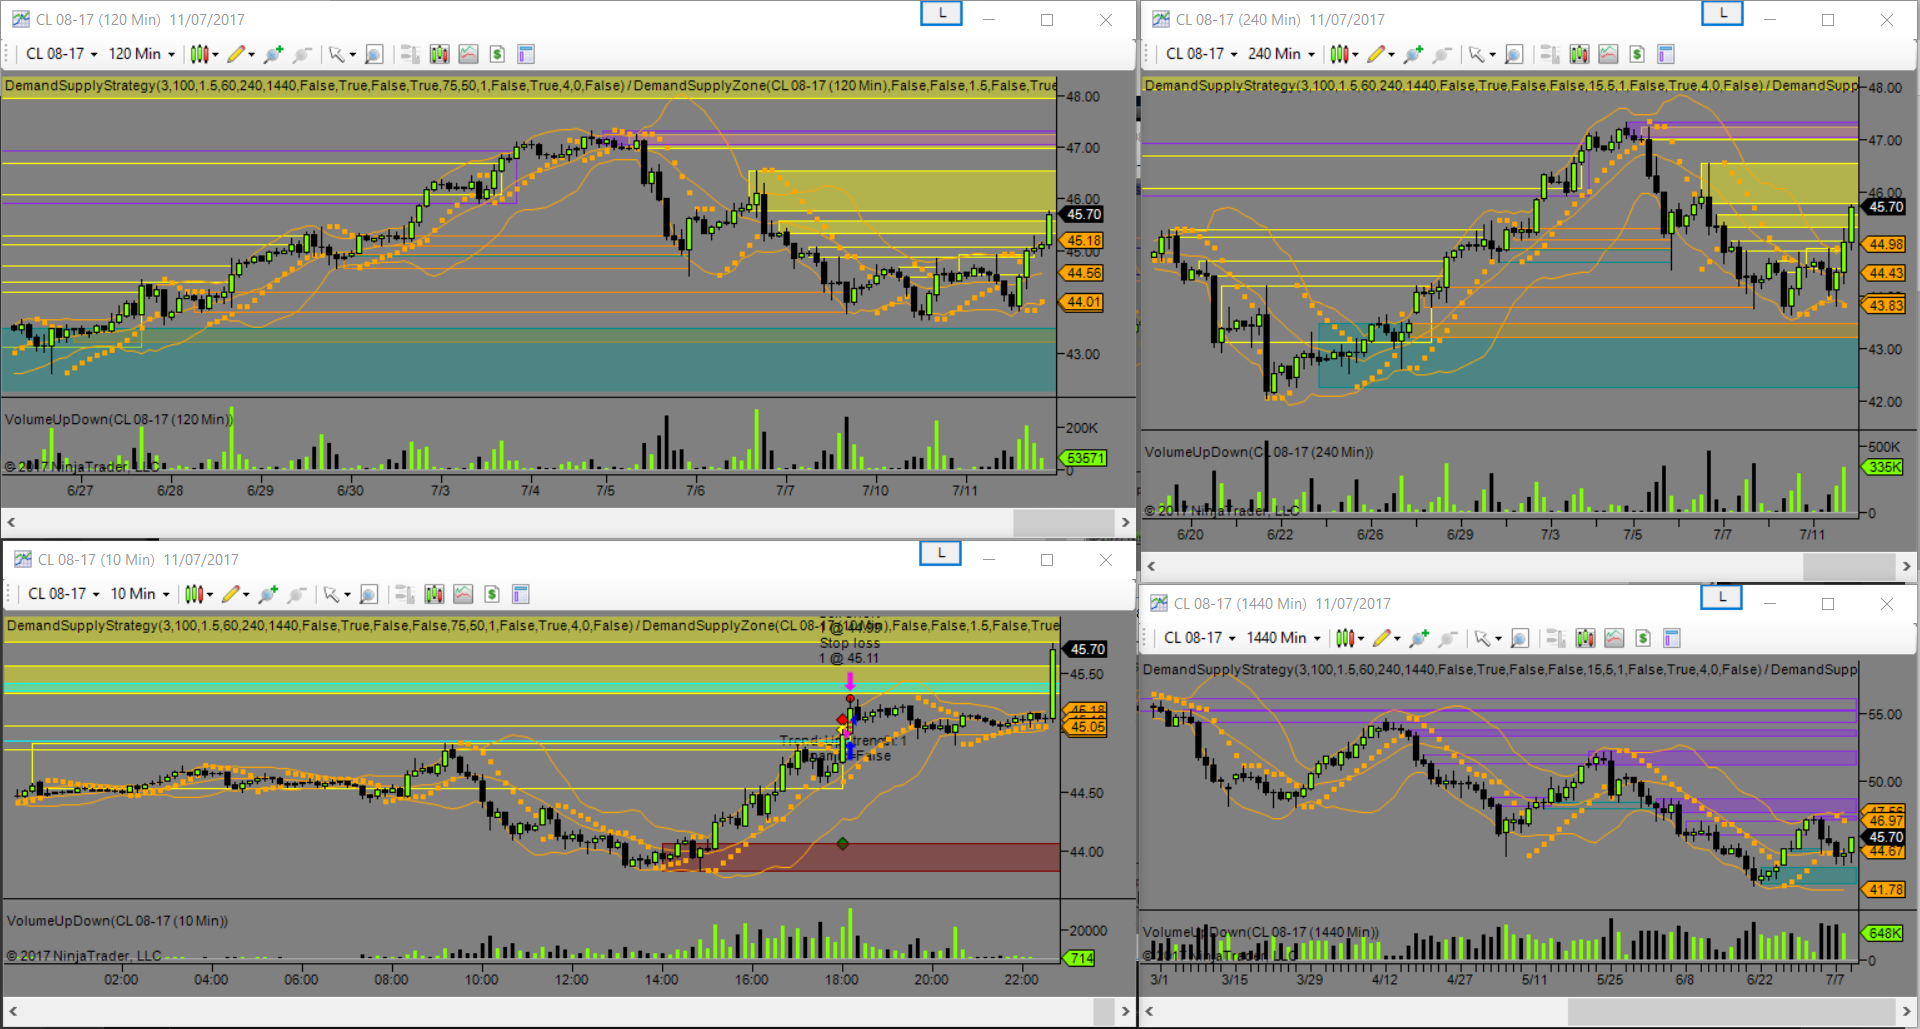Viewport: 1920px width, 1029px height.
Task: Expand CL 08-17 instrument selector in 1440 Min window
Action: tap(1200, 638)
